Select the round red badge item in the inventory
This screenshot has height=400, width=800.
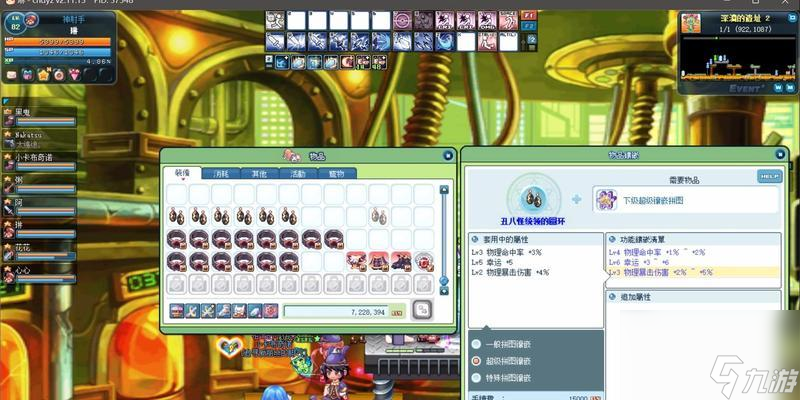pyautogui.click(x=423, y=261)
